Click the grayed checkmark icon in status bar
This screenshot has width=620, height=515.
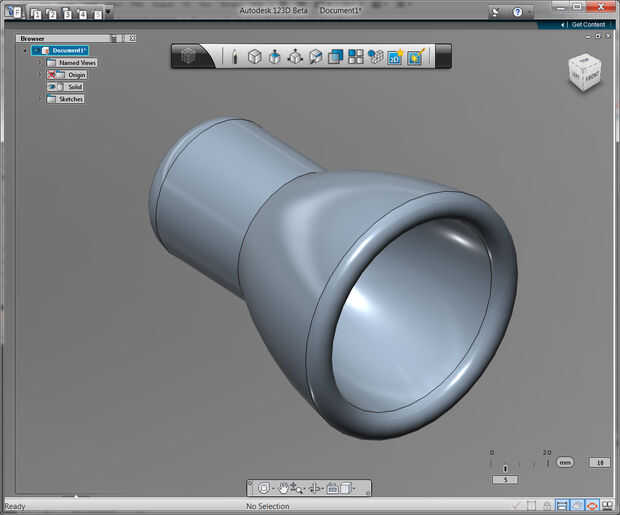[516, 506]
